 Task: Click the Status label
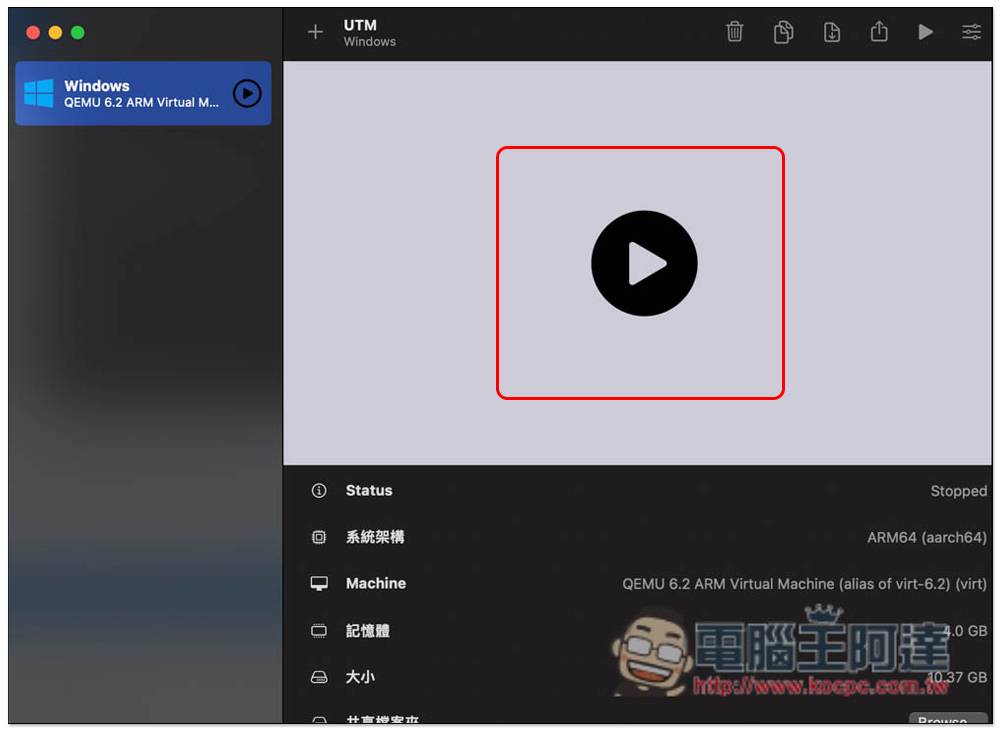[x=369, y=490]
